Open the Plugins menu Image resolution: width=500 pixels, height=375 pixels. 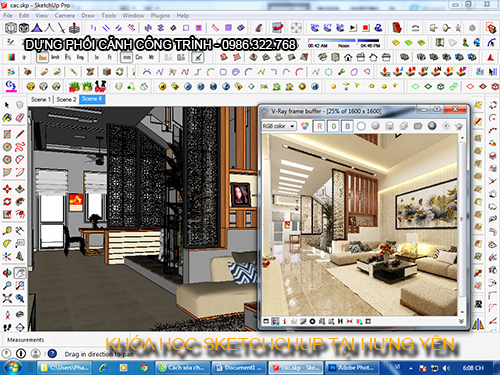pos(160,15)
